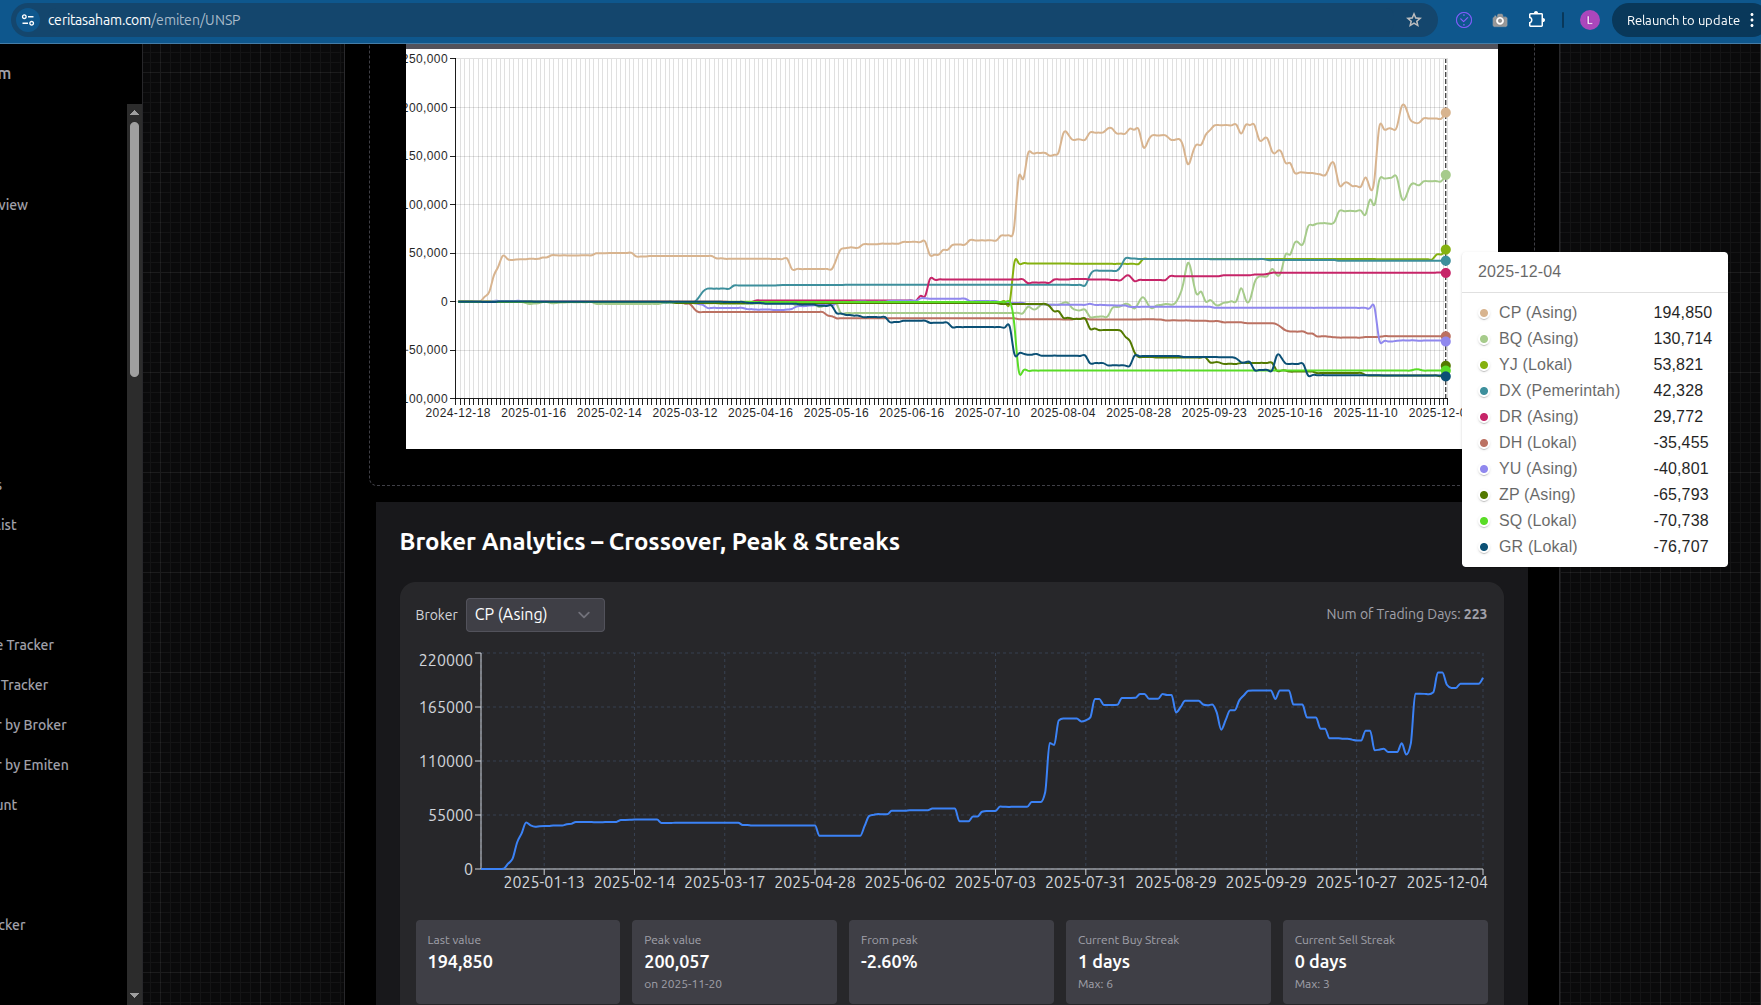
Task: Click the CP (Asing) endpoint dot on chart
Action: [x=1445, y=113]
